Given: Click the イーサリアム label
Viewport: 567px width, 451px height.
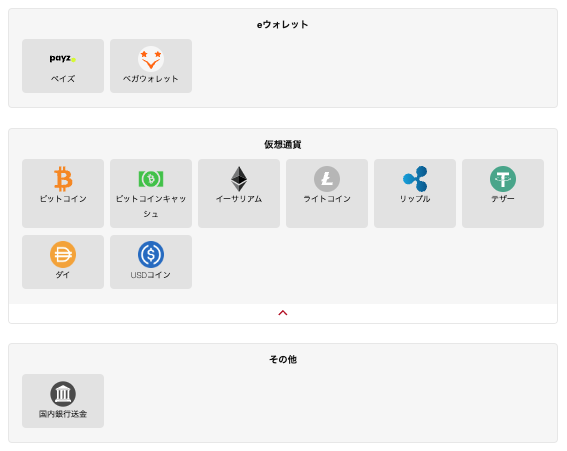Looking at the screenshot, I should click(x=239, y=199).
